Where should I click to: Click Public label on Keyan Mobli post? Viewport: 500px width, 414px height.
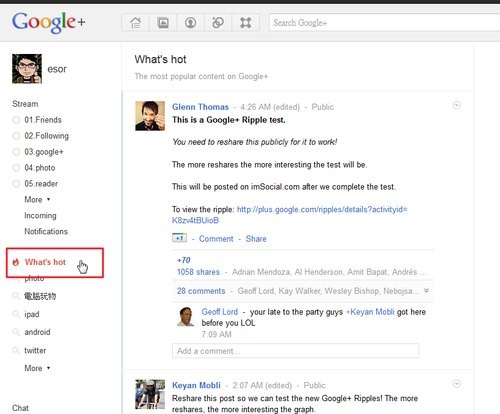[x=315, y=385]
